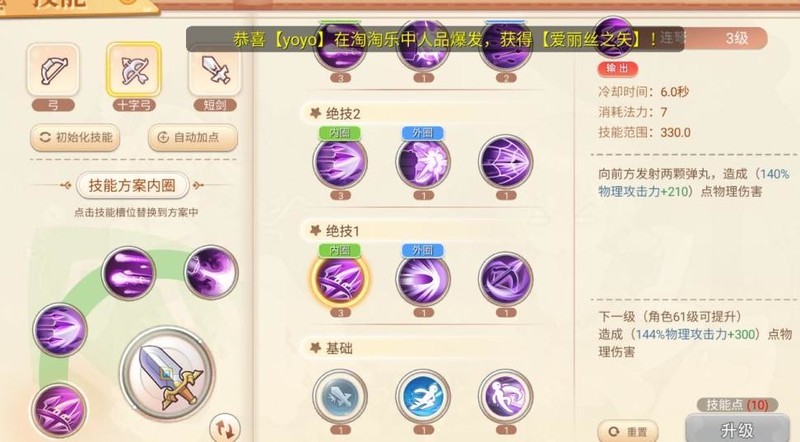Image resolution: width=800 pixels, height=442 pixels.
Task: Click the 升级 upgrade button
Action: click(x=737, y=430)
